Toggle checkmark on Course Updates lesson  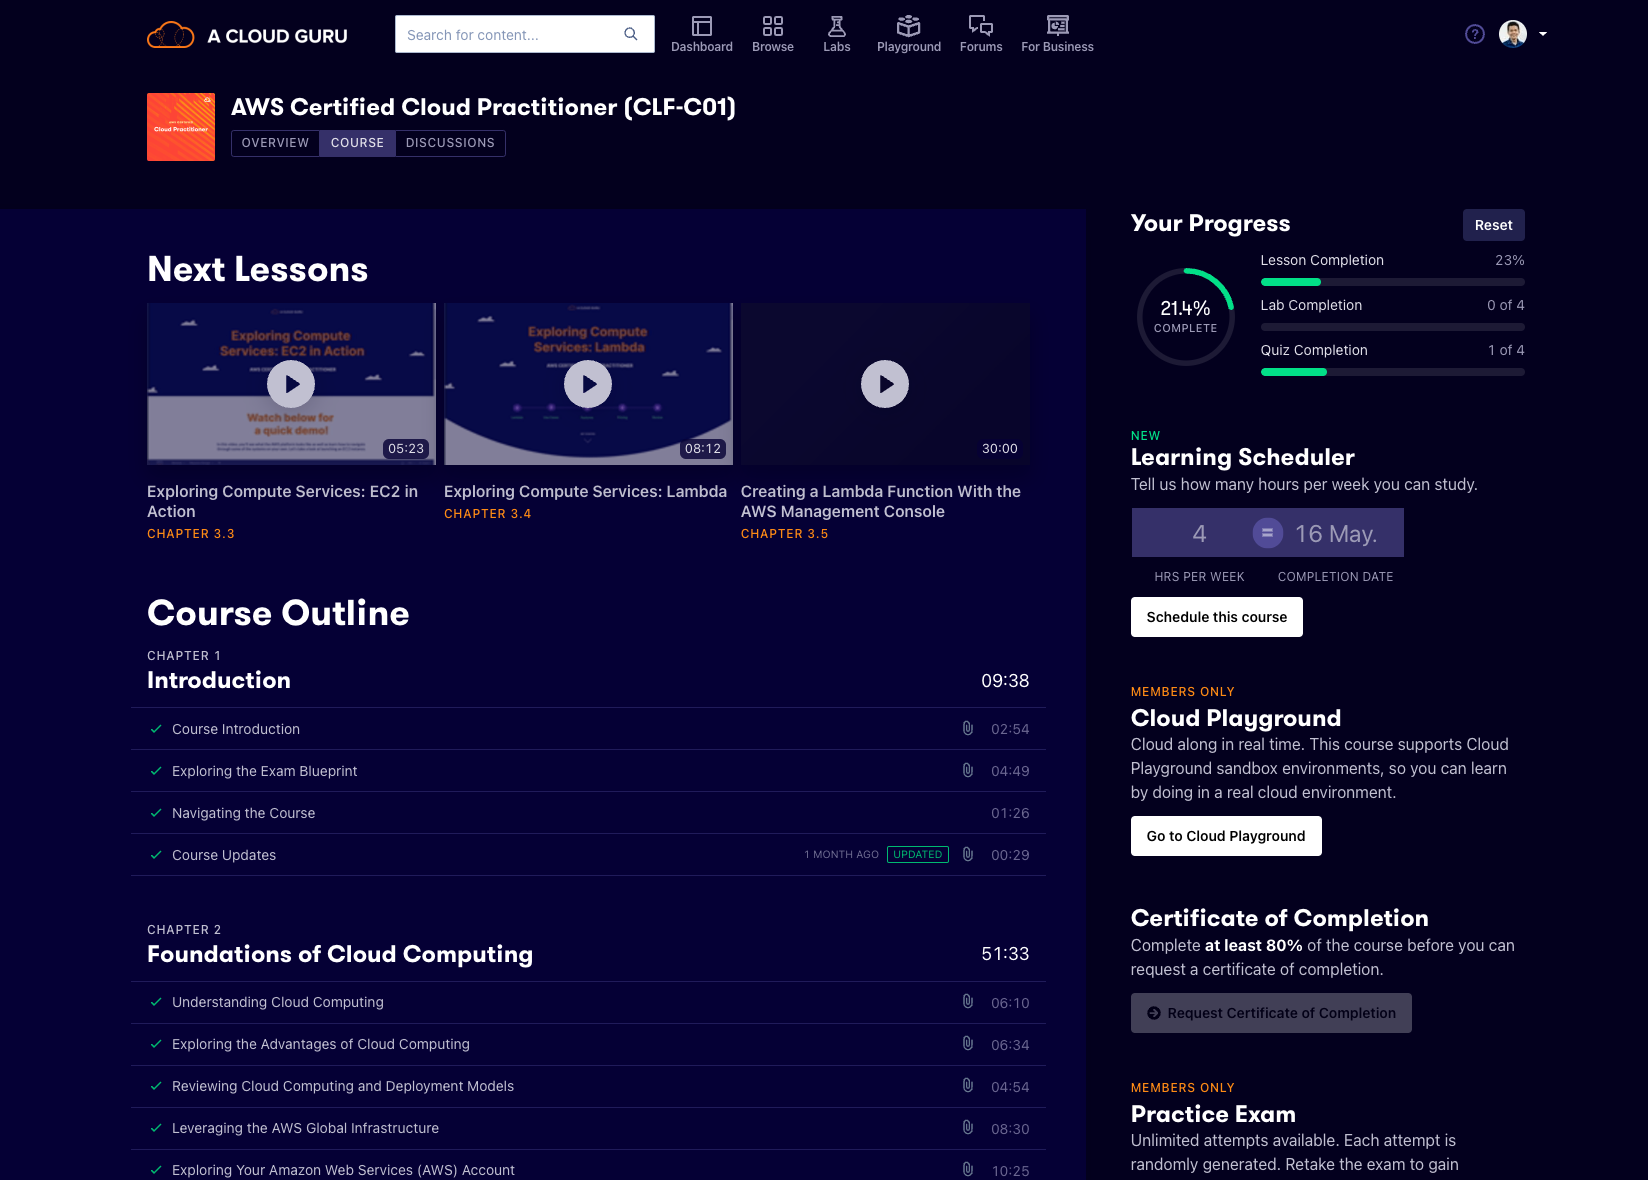pyautogui.click(x=156, y=855)
